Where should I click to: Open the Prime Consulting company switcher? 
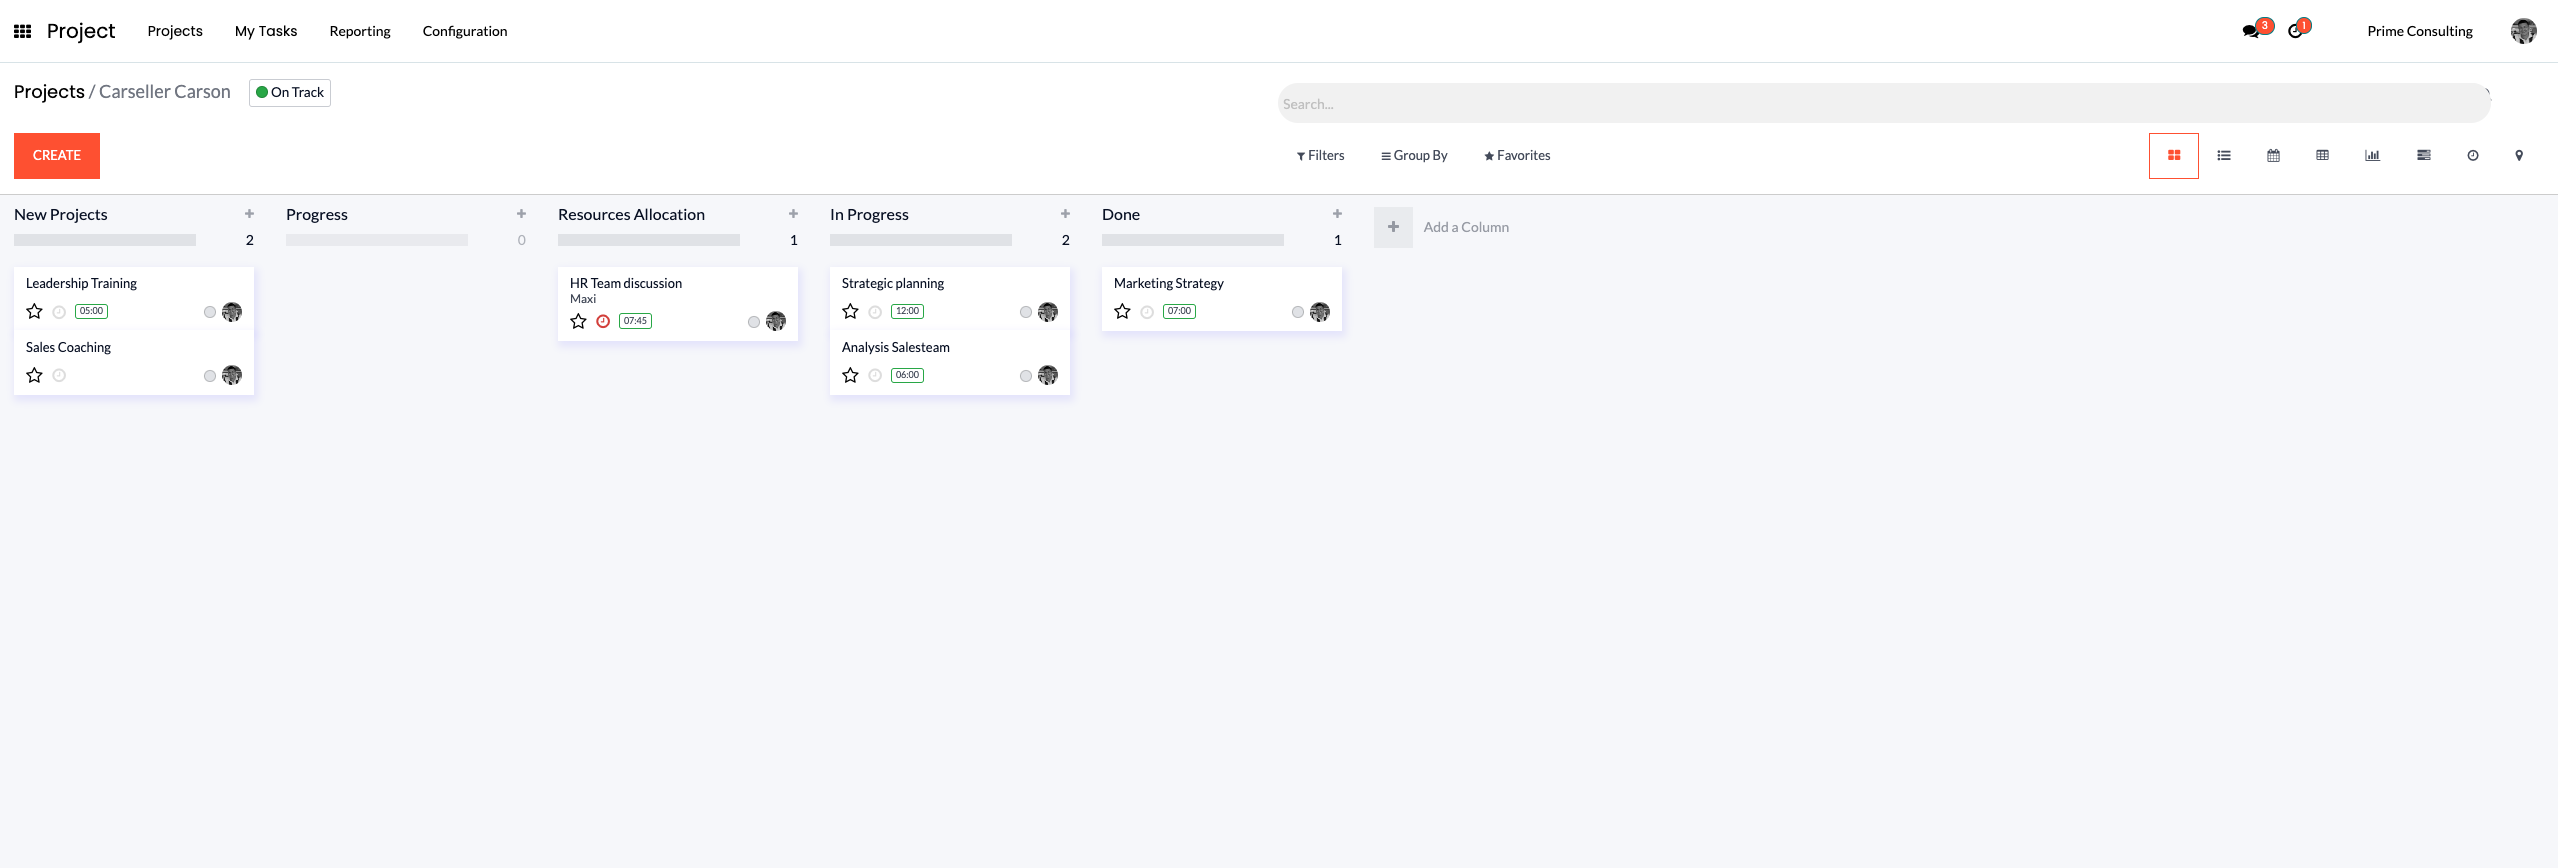[2420, 31]
